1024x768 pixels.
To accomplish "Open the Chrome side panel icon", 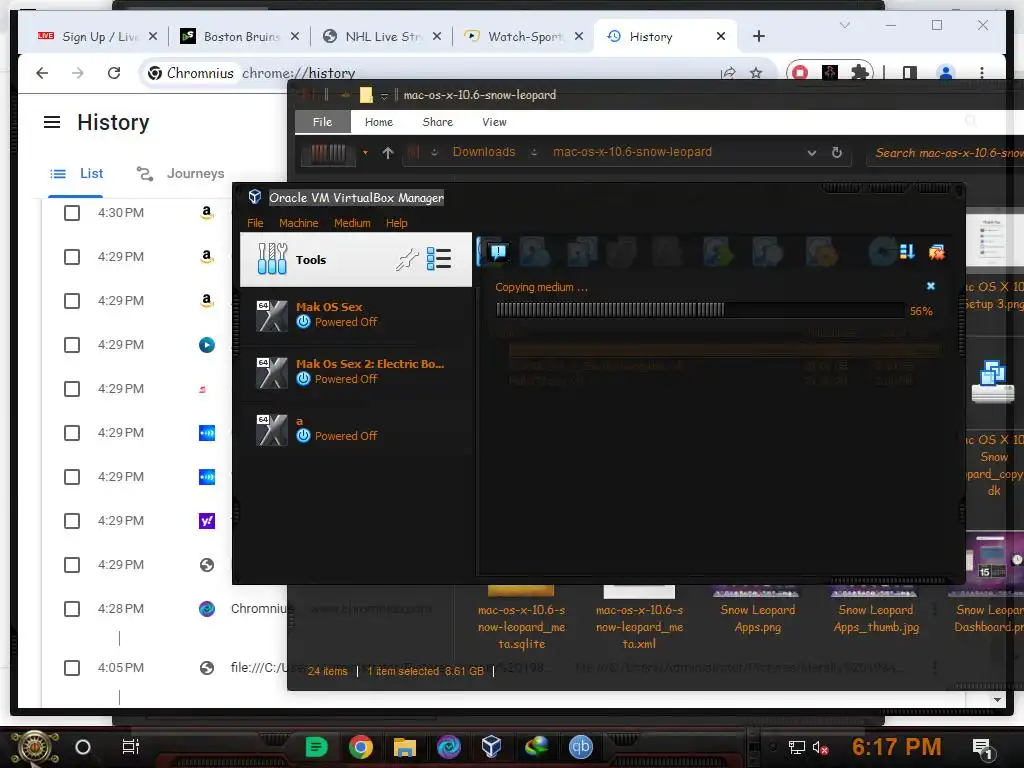I will pos(910,72).
